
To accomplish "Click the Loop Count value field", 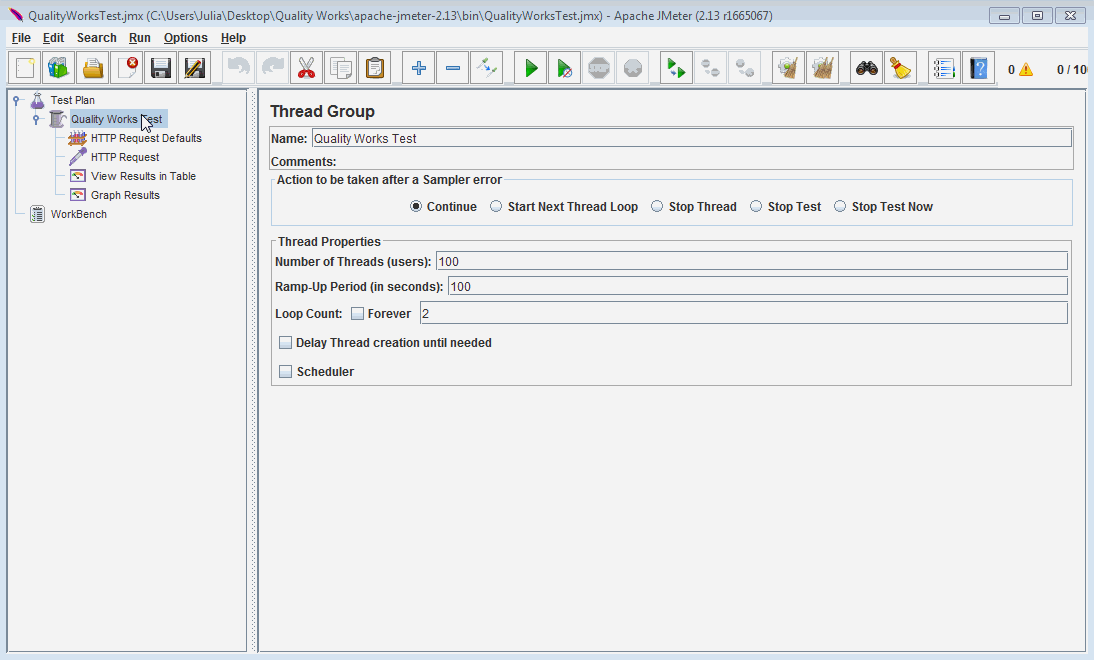I will 744,313.
